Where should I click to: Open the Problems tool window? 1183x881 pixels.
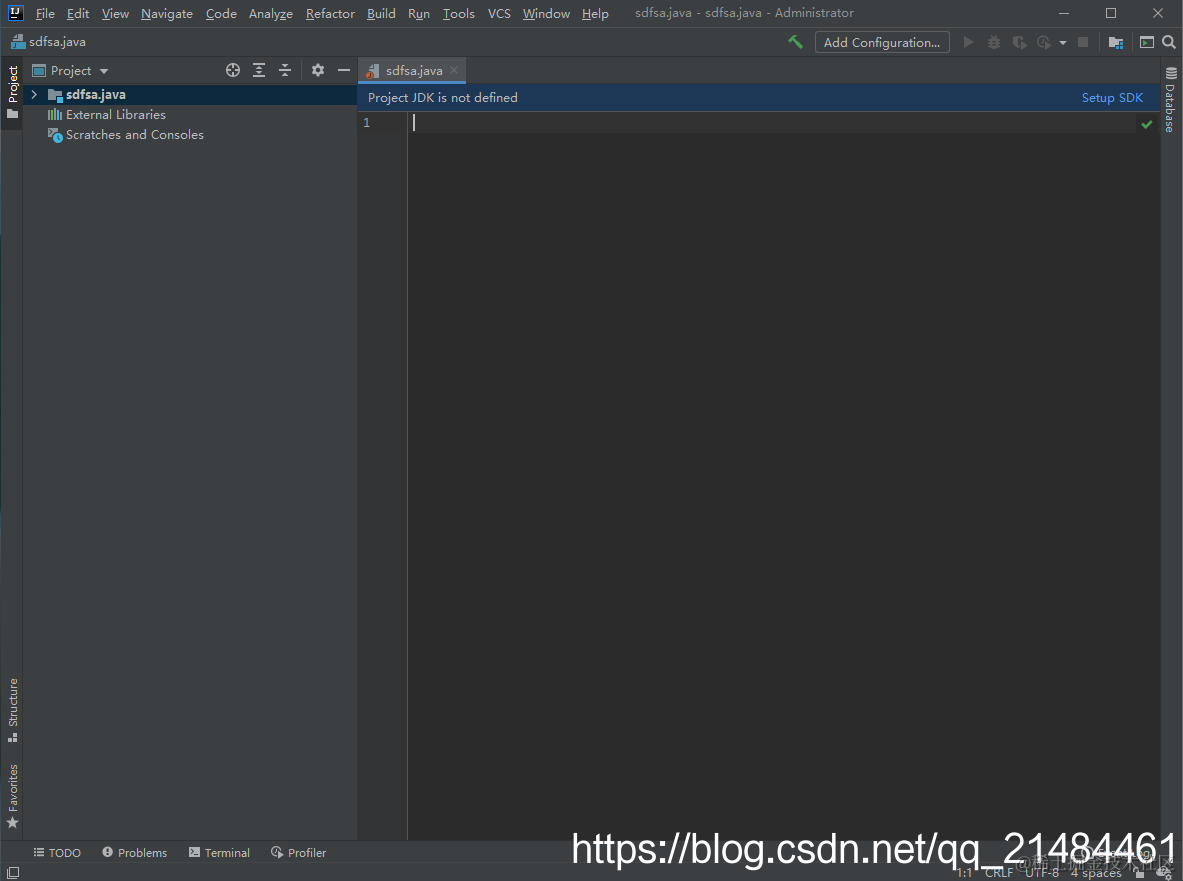(x=135, y=852)
